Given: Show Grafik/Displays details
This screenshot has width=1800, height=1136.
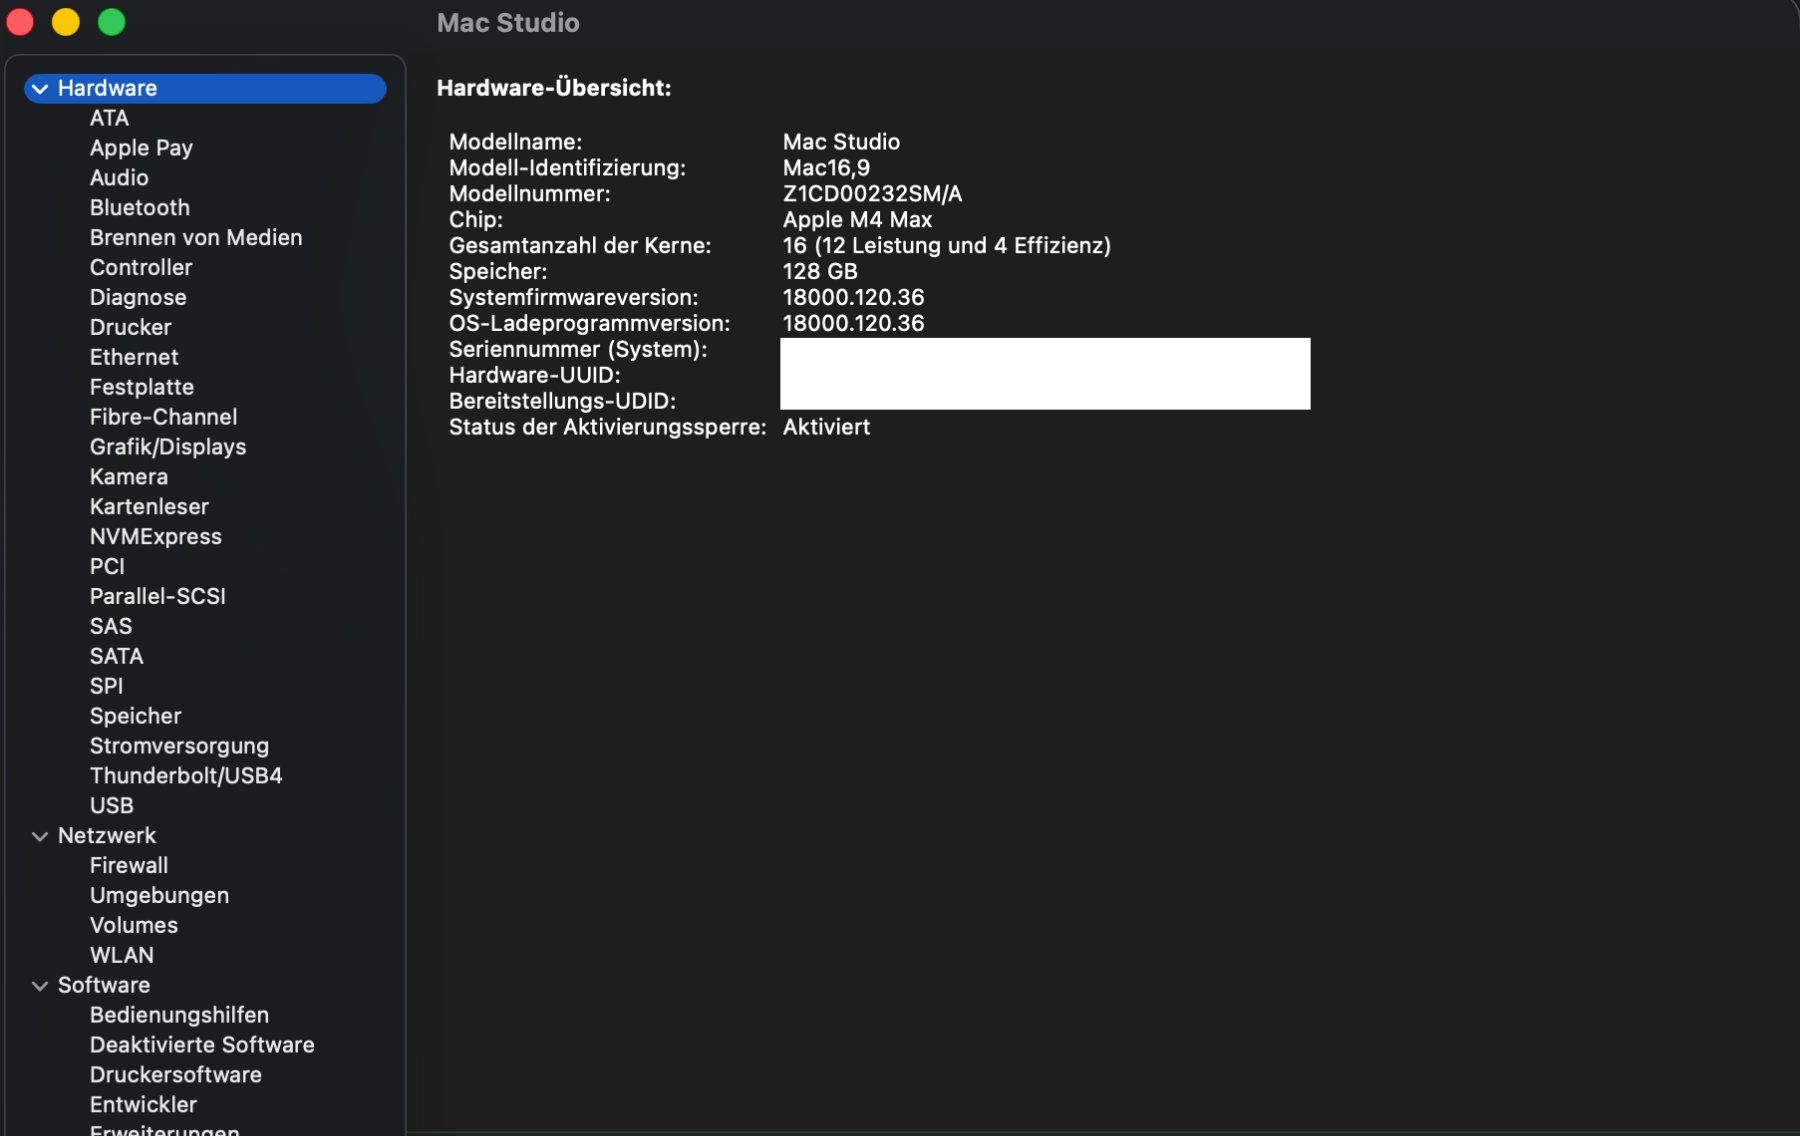Looking at the screenshot, I should click(x=168, y=447).
